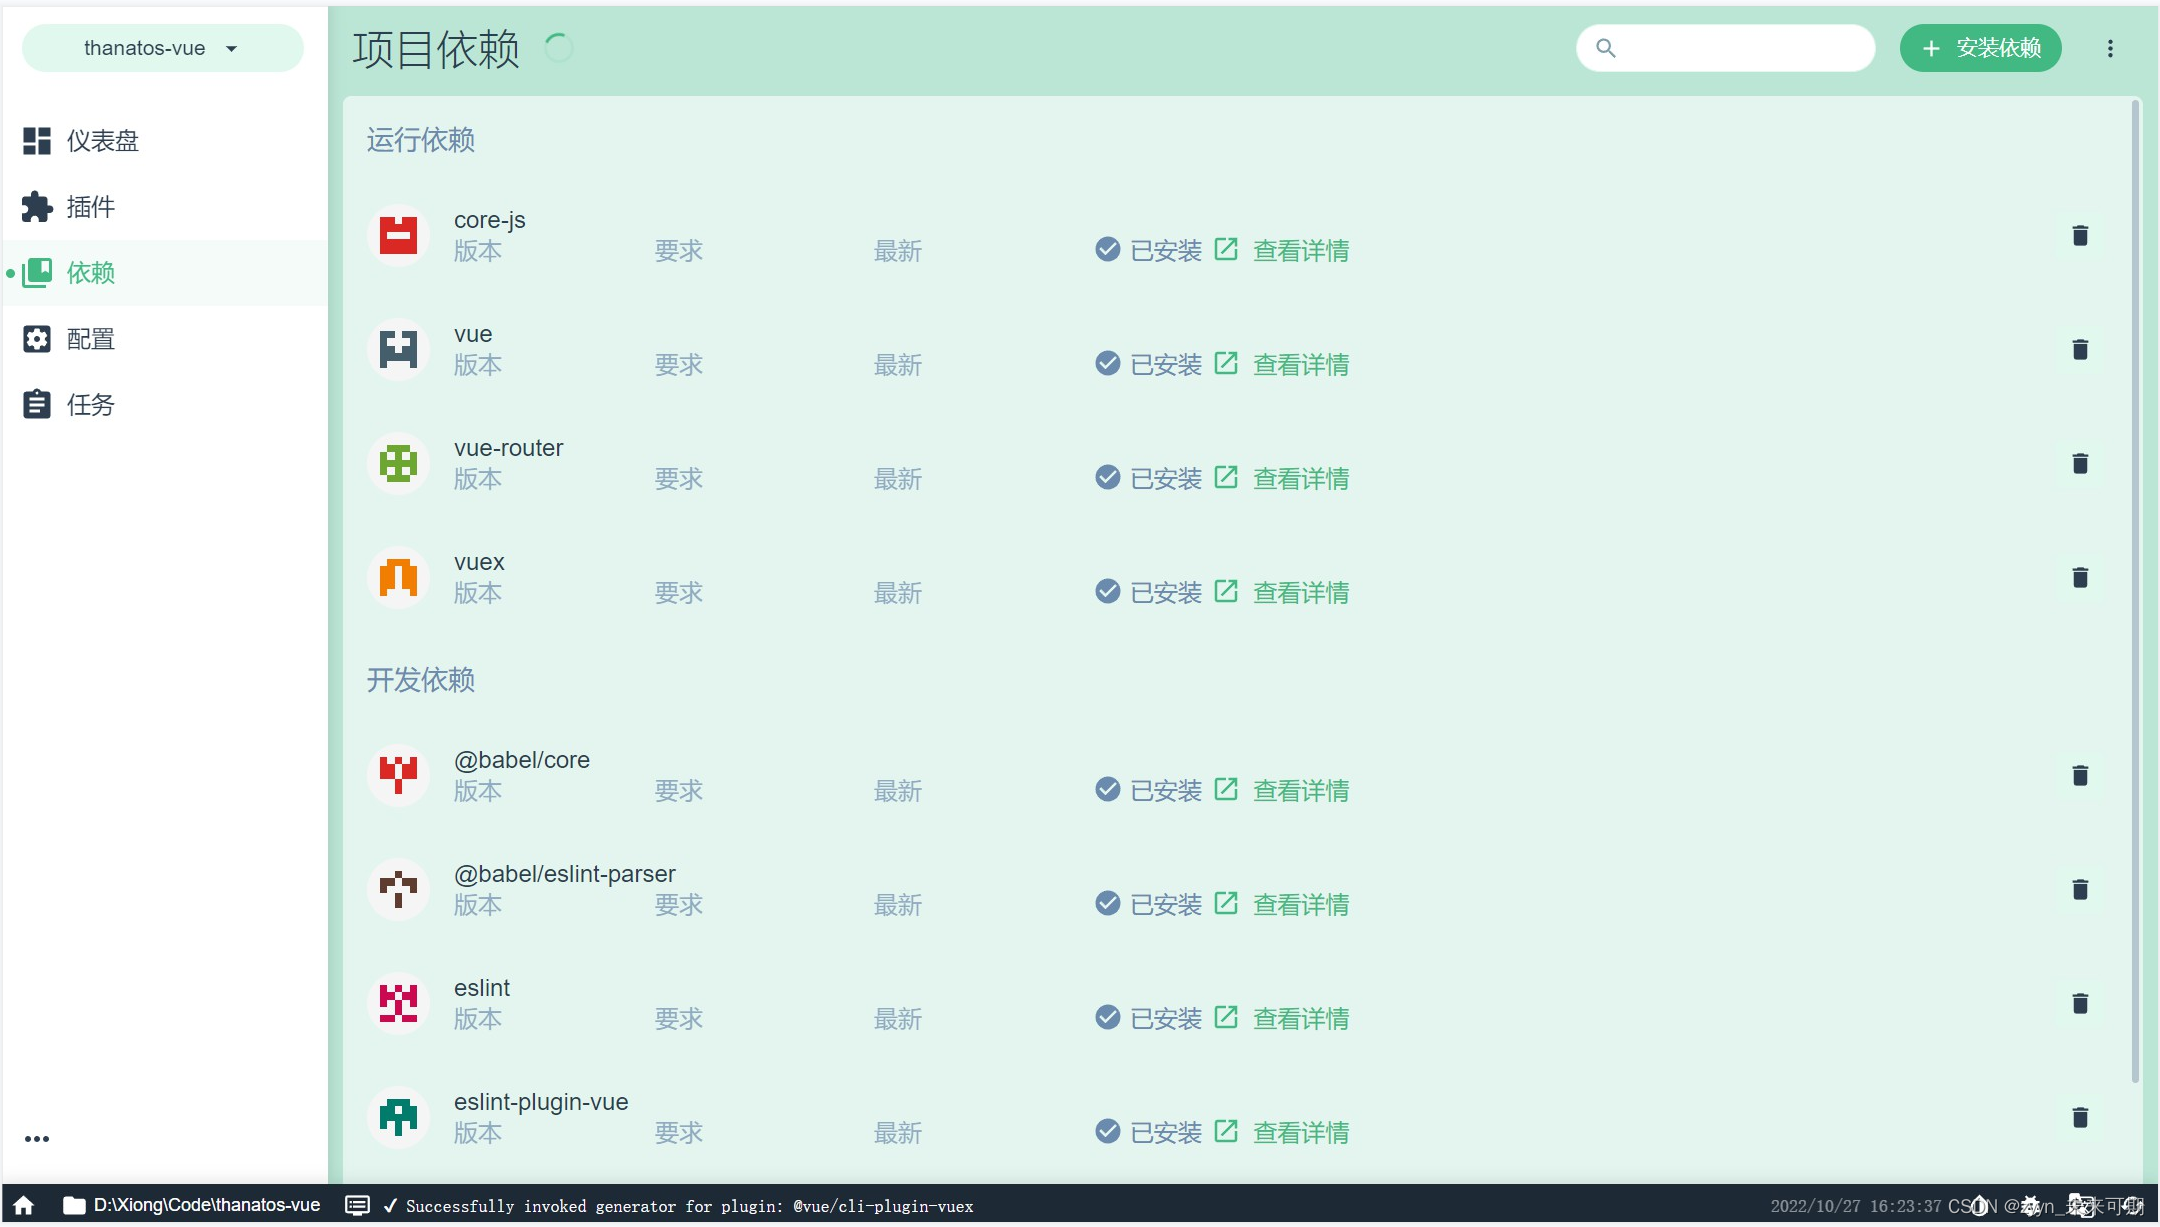Open 查看详情 link for vue-router
Screen dimensions: 2160x1227
1282,478
